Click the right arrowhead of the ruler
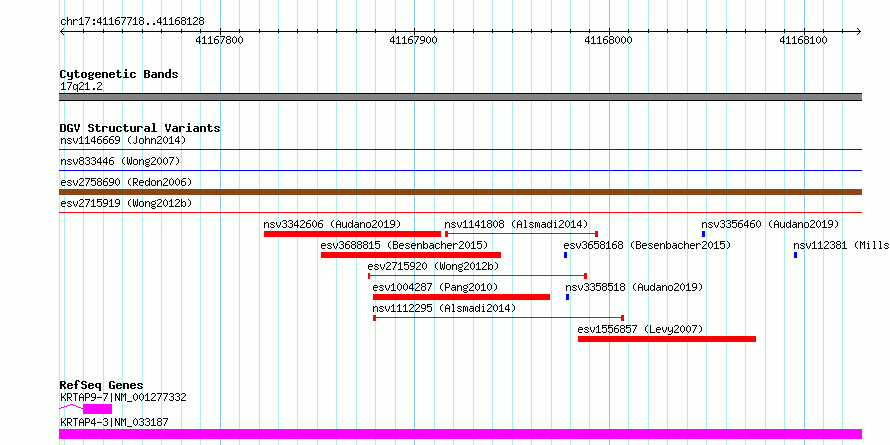 click(859, 31)
